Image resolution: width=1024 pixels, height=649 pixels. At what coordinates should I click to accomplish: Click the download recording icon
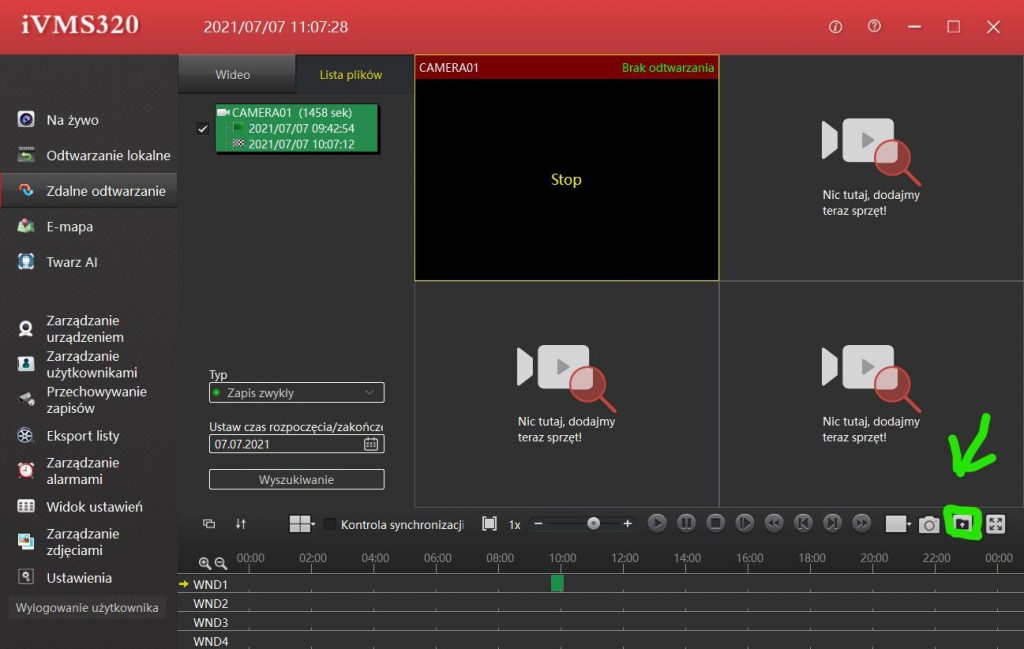pyautogui.click(x=962, y=523)
